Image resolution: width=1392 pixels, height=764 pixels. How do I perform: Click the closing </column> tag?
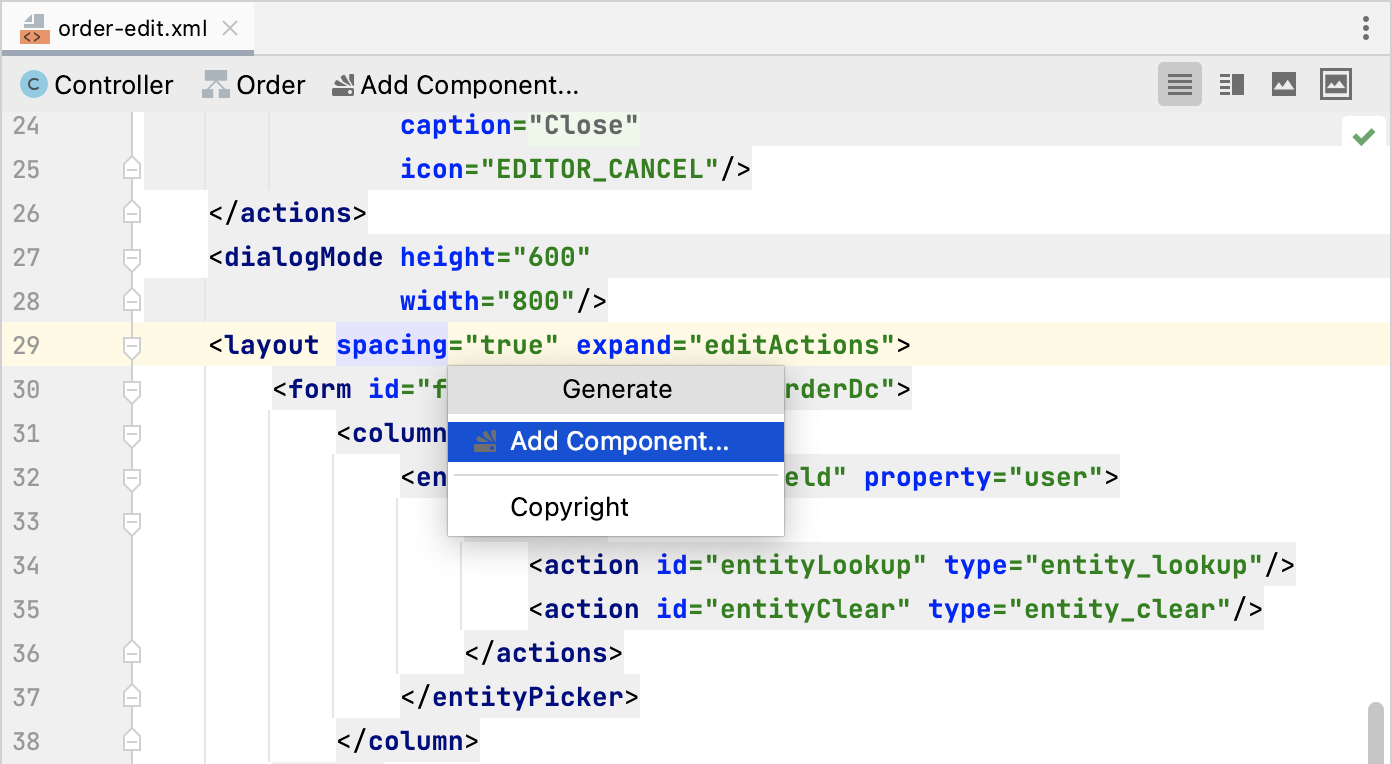click(x=407, y=741)
